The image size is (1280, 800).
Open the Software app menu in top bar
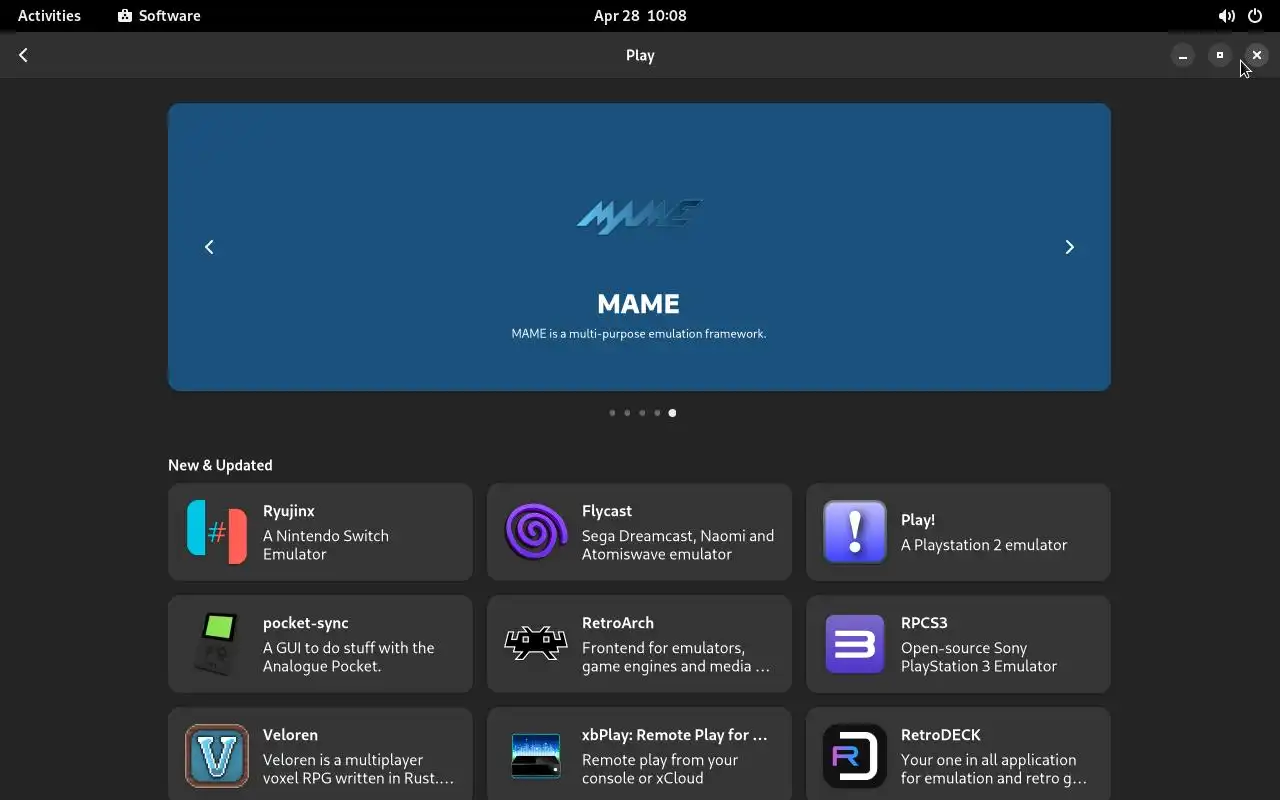pyautogui.click(x=159, y=16)
